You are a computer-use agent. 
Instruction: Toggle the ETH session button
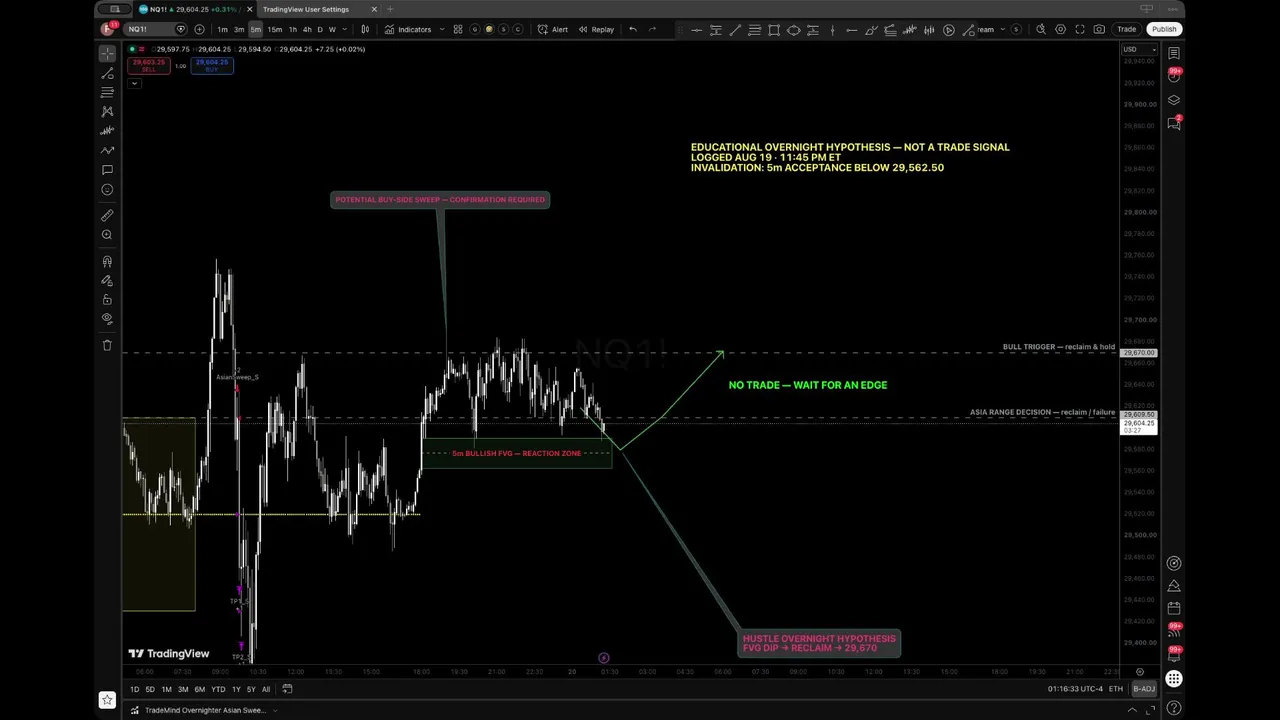click(x=1115, y=689)
